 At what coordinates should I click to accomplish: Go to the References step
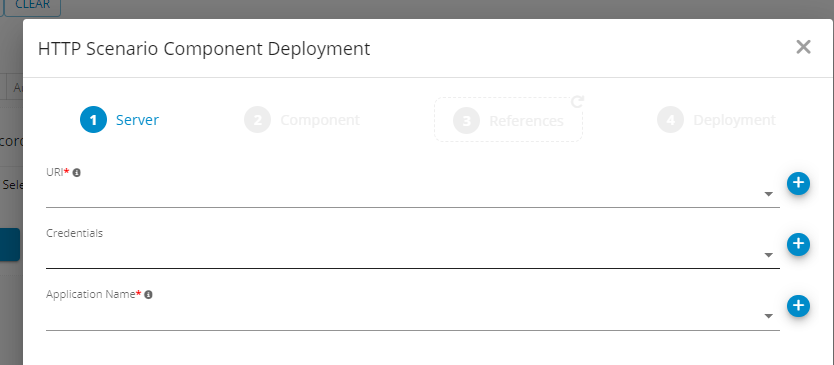[x=508, y=121]
